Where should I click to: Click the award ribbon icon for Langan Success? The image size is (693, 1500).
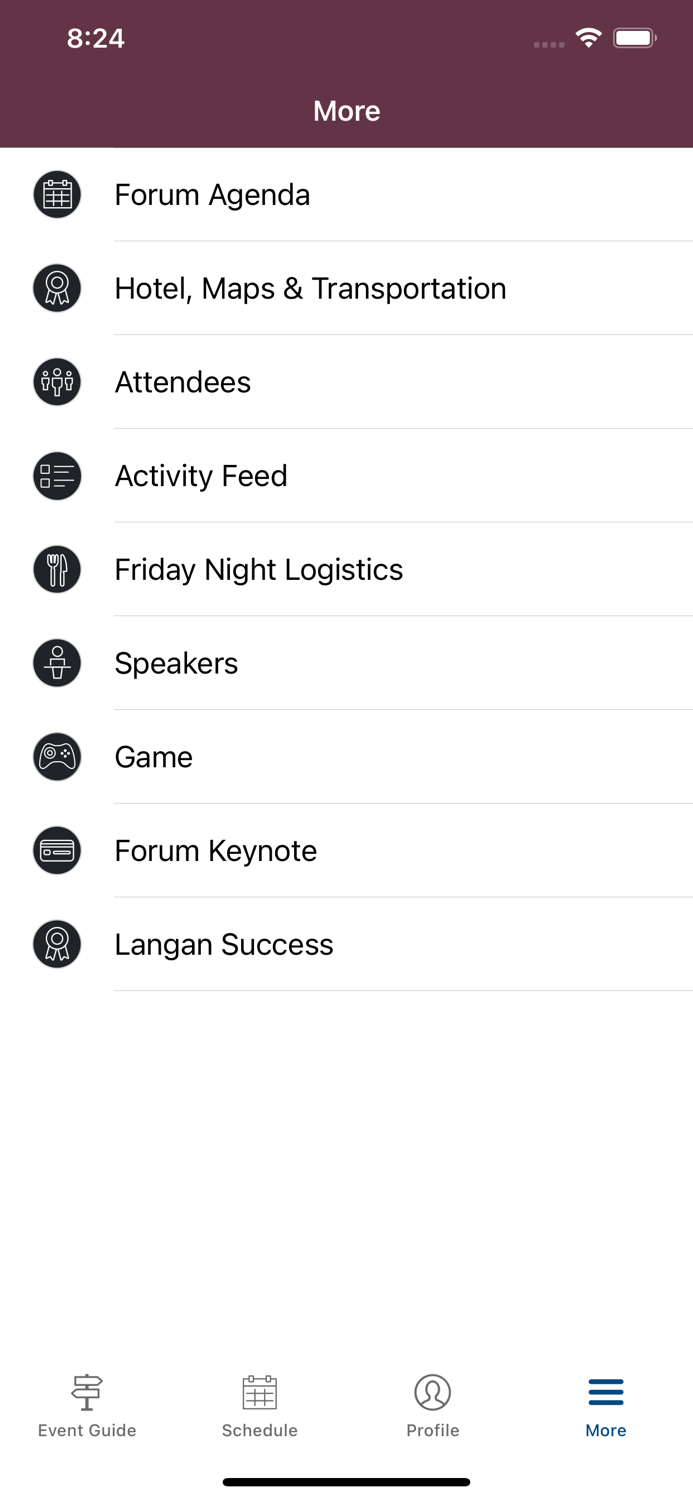tap(57, 943)
